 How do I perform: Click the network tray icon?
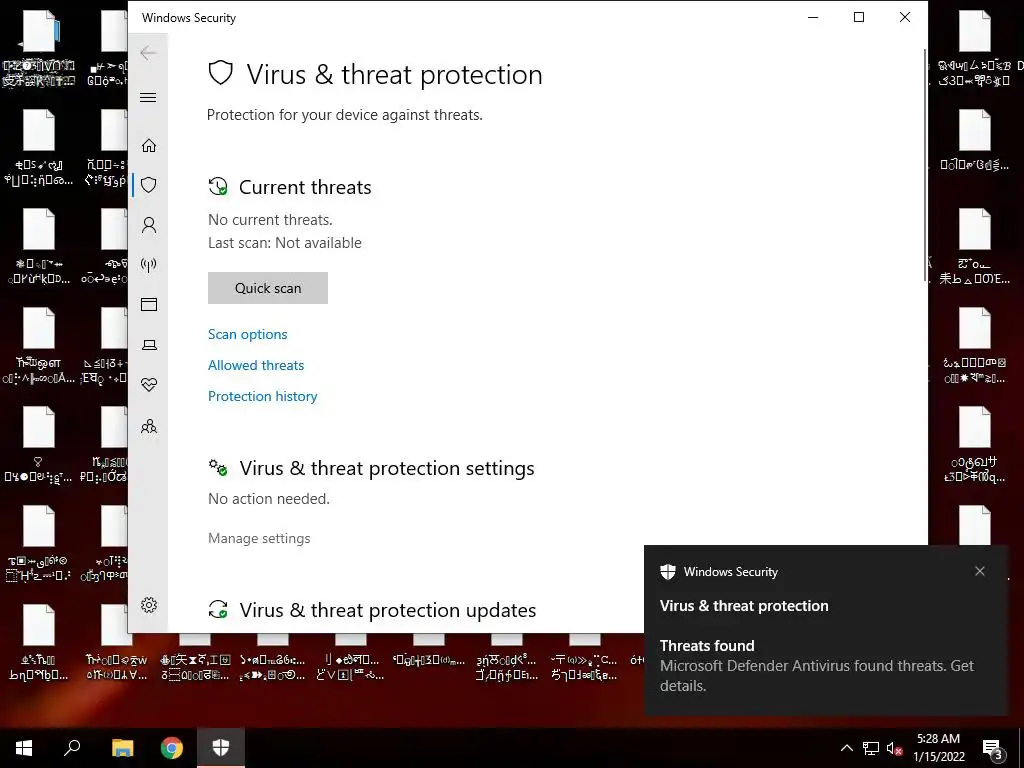click(x=871, y=748)
